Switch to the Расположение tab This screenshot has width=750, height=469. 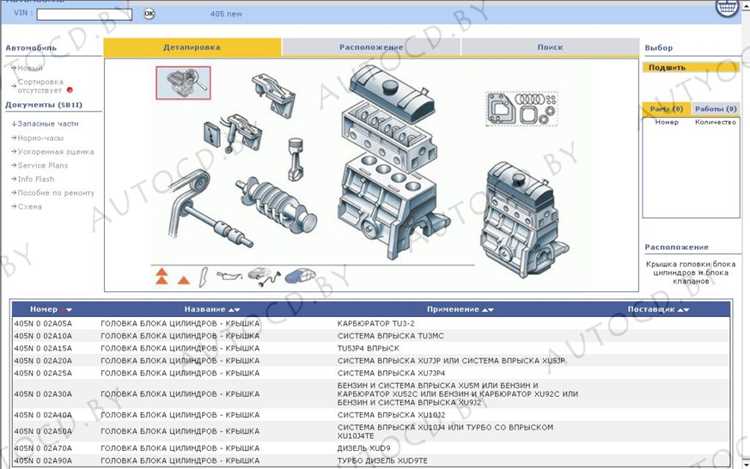(371, 47)
